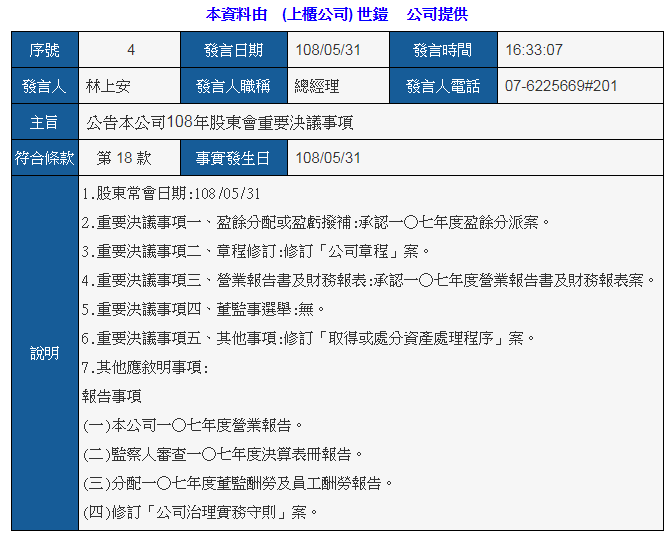Click the 發言時間 header cell
Screen dimensions: 670x536
pyautogui.click(x=443, y=50)
